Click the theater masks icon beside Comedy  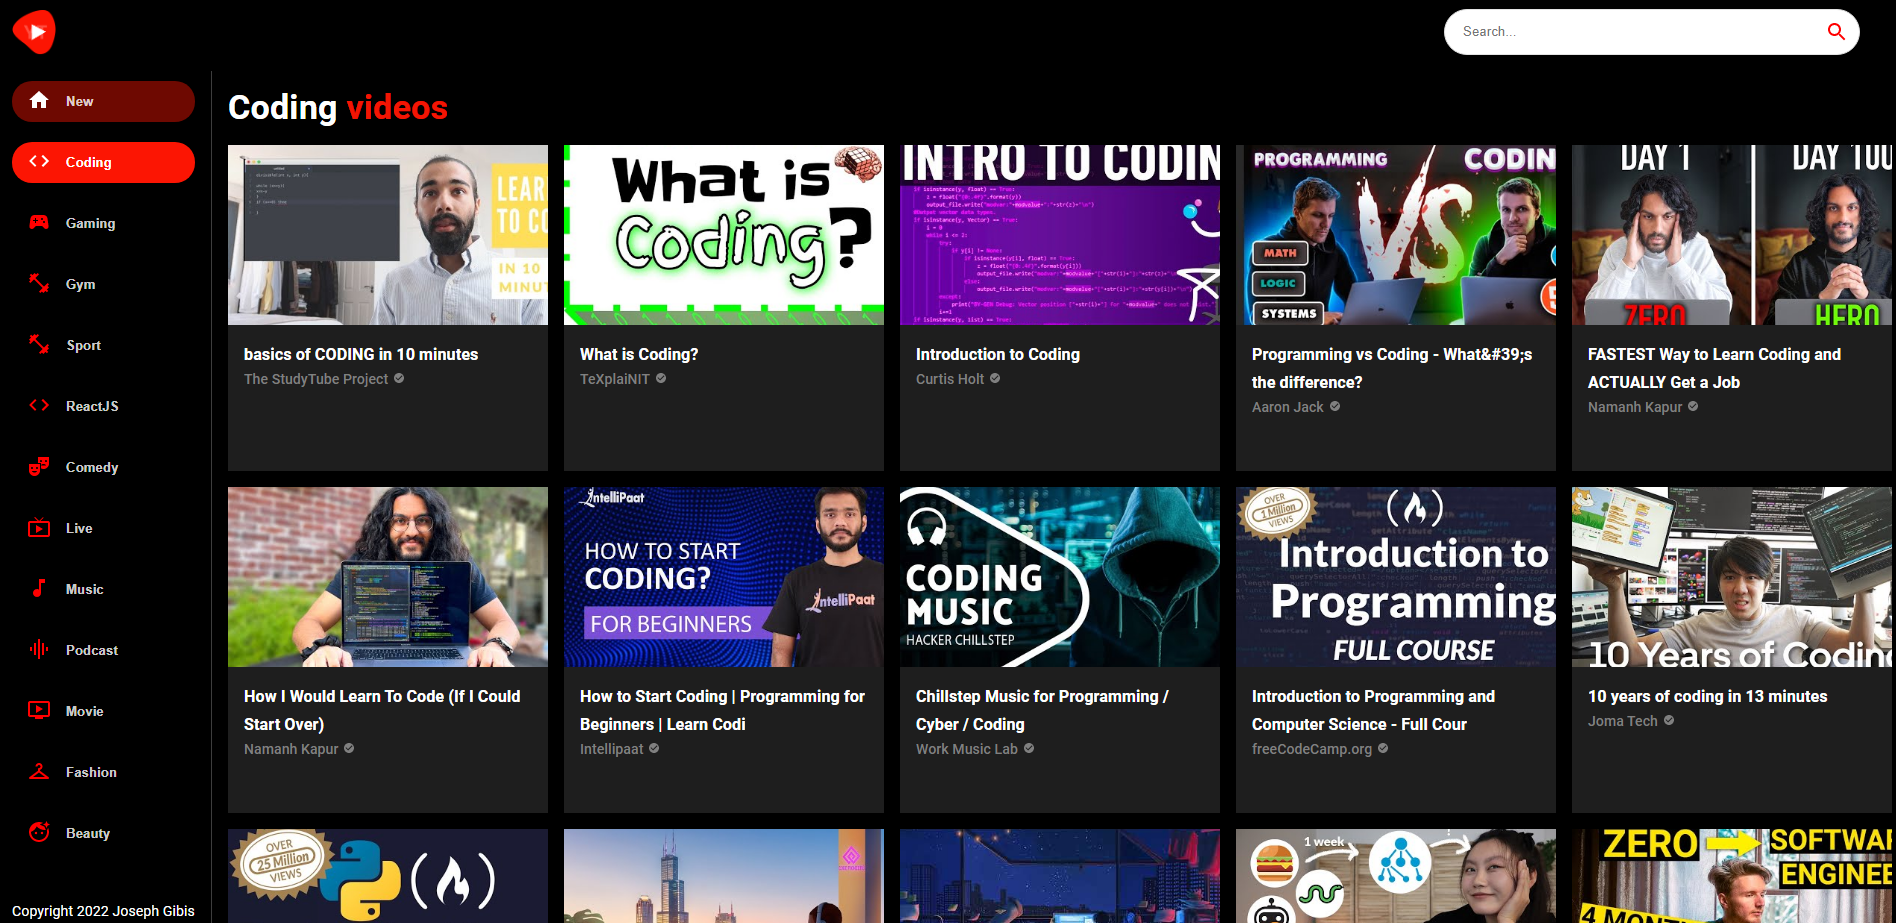coord(39,466)
